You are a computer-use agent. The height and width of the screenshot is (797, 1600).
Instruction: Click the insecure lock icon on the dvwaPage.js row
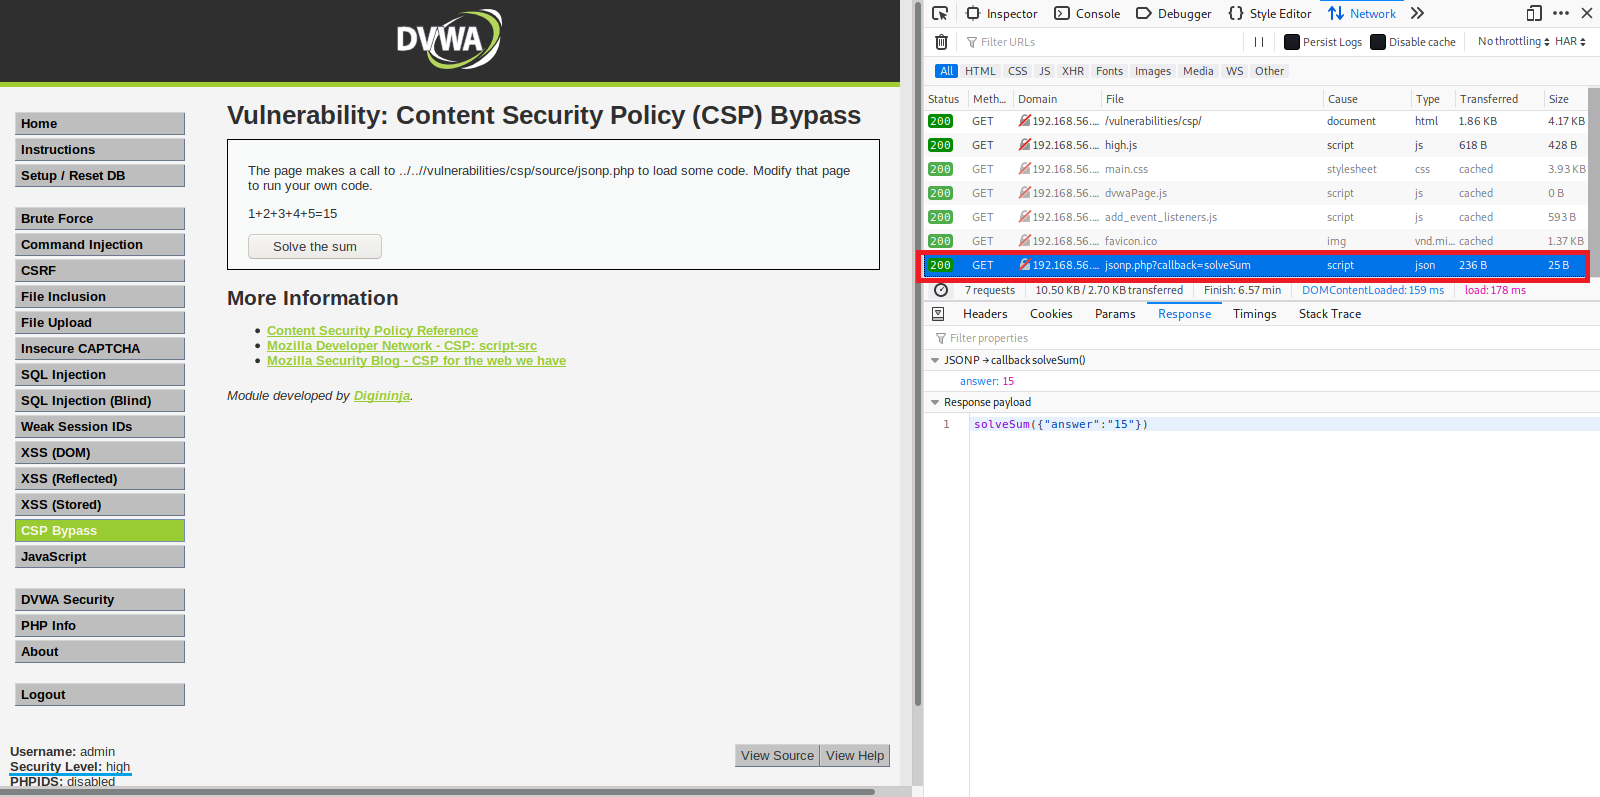point(1024,193)
